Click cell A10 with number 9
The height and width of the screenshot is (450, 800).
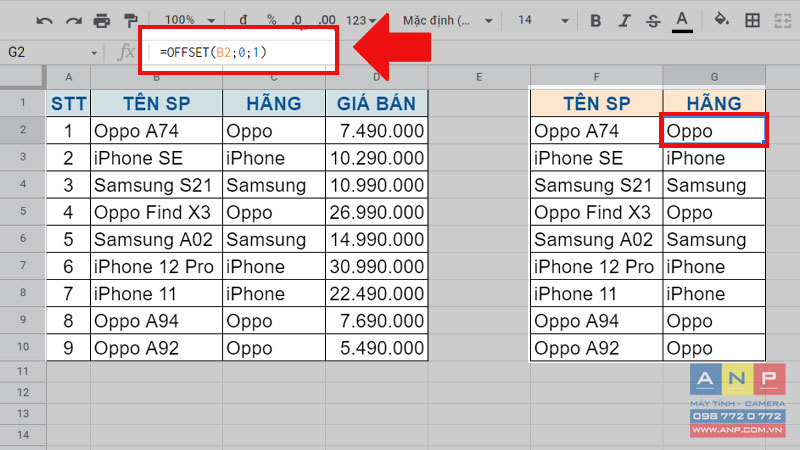coord(68,348)
